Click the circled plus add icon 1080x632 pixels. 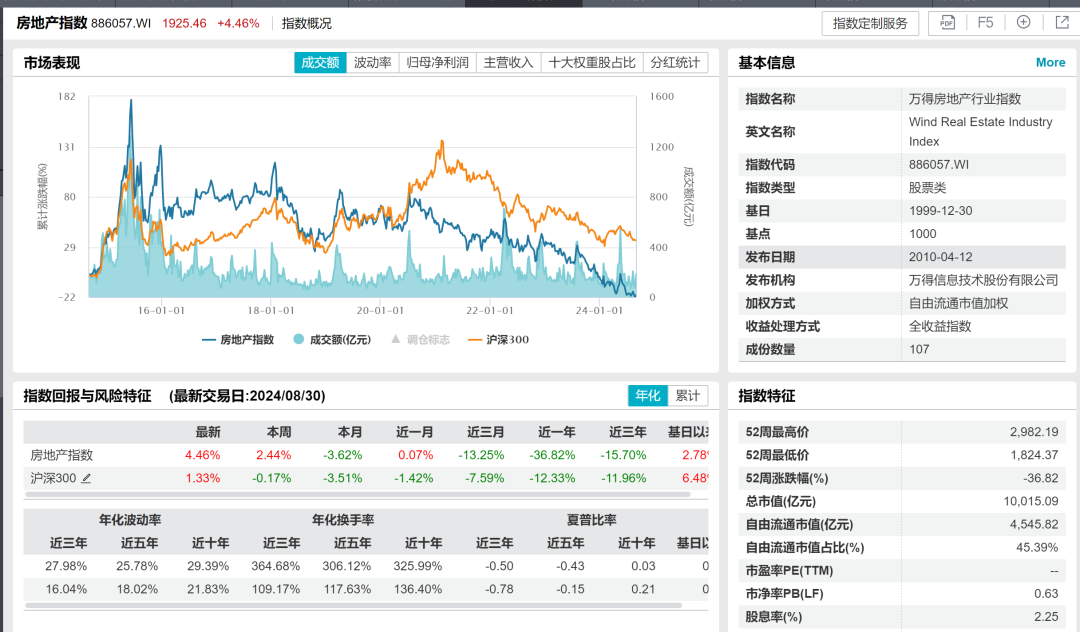click(1024, 23)
